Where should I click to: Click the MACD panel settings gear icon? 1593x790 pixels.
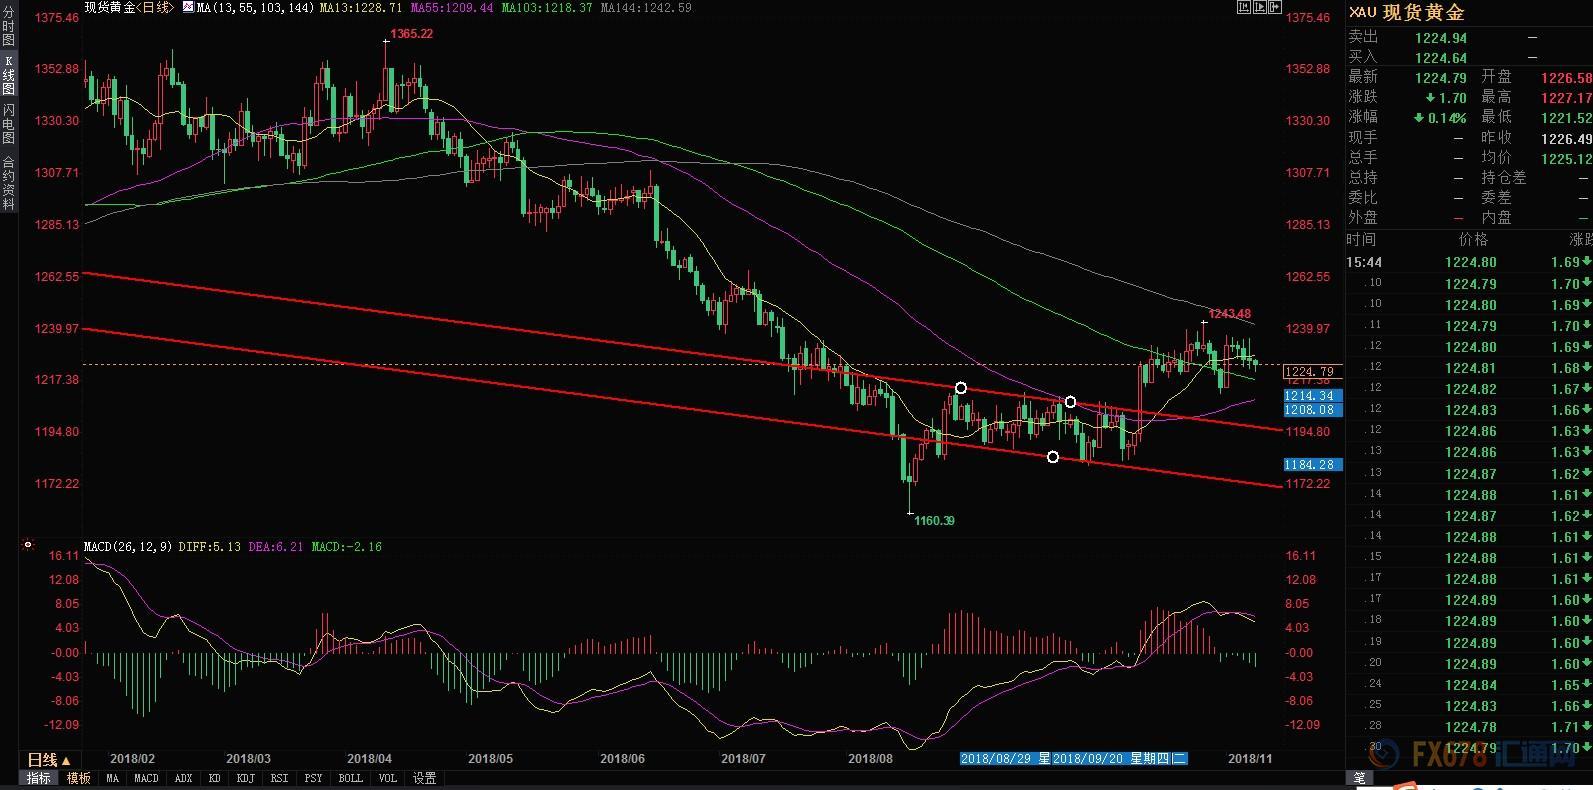point(28,546)
